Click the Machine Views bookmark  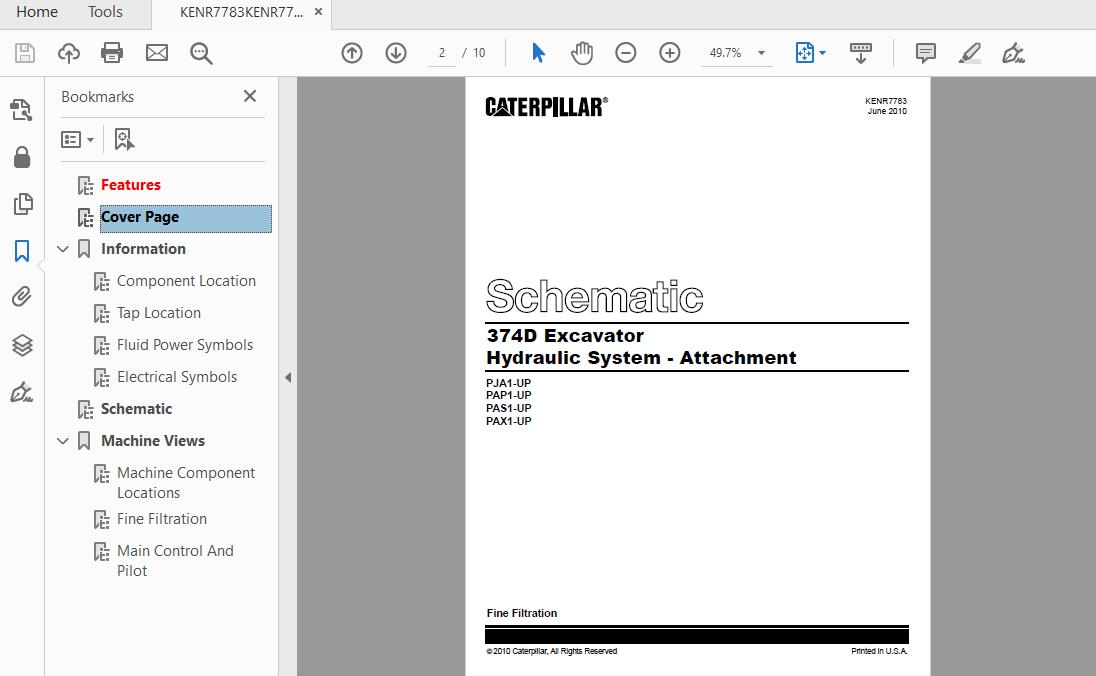tap(152, 441)
